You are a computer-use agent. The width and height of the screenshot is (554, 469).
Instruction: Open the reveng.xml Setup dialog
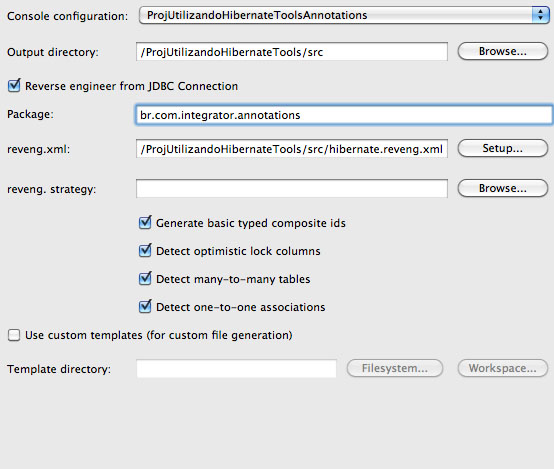(503, 148)
